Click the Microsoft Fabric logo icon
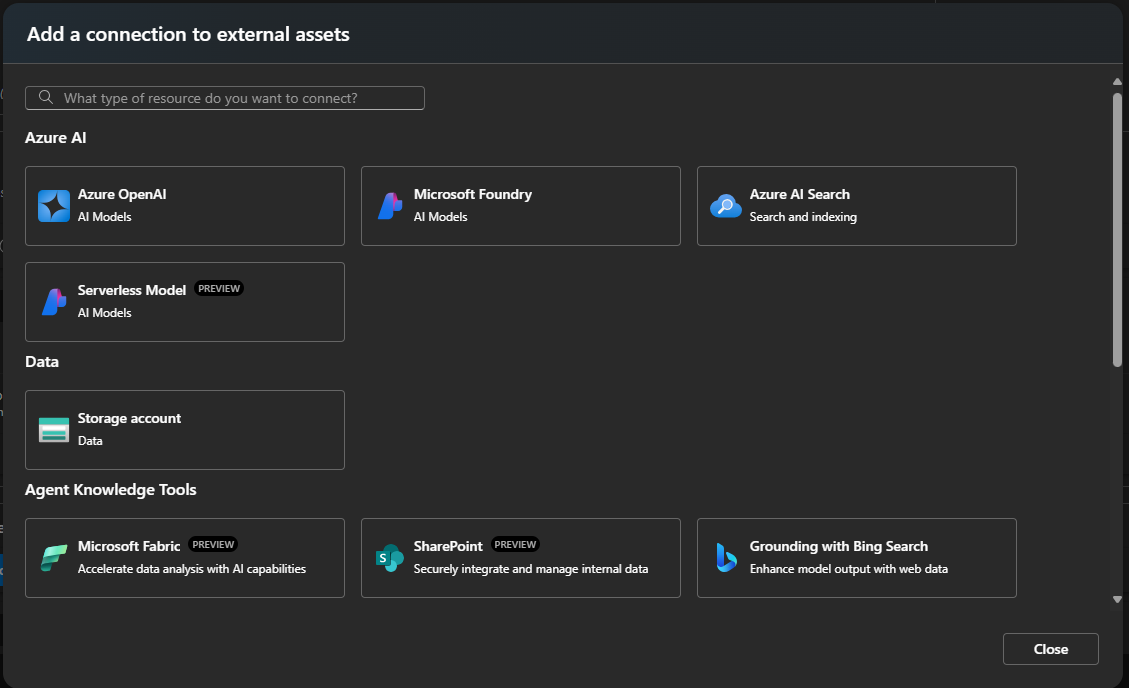Screen dimensions: 1129x688 tap(54, 558)
